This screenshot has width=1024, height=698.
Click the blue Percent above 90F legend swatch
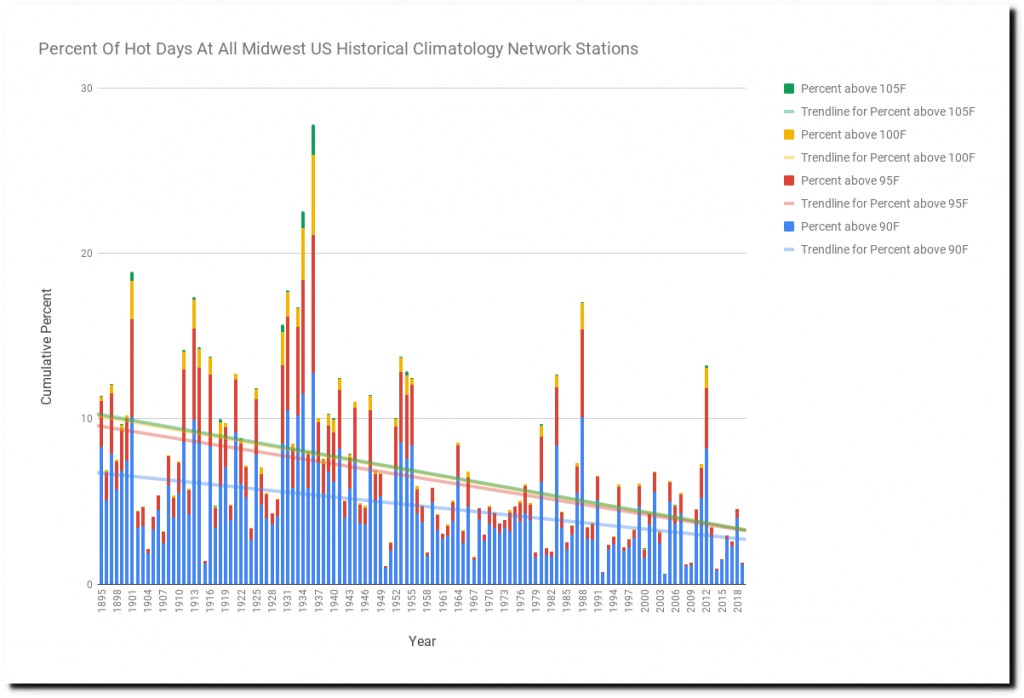788,227
